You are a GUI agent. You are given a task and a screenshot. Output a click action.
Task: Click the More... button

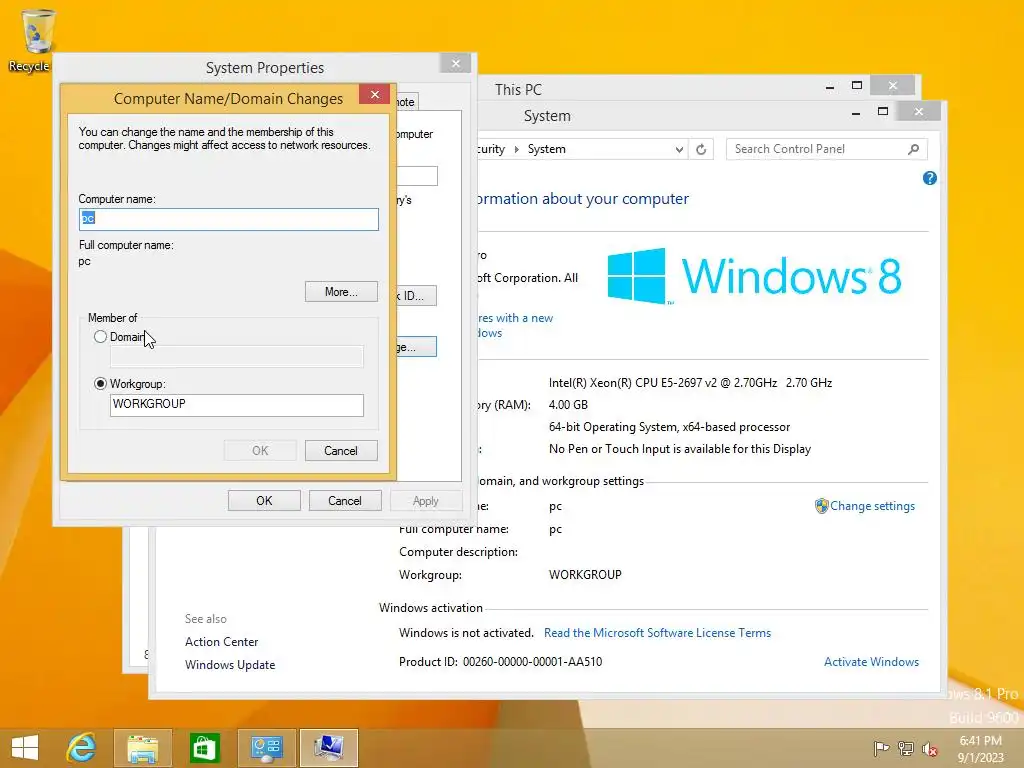[341, 292]
